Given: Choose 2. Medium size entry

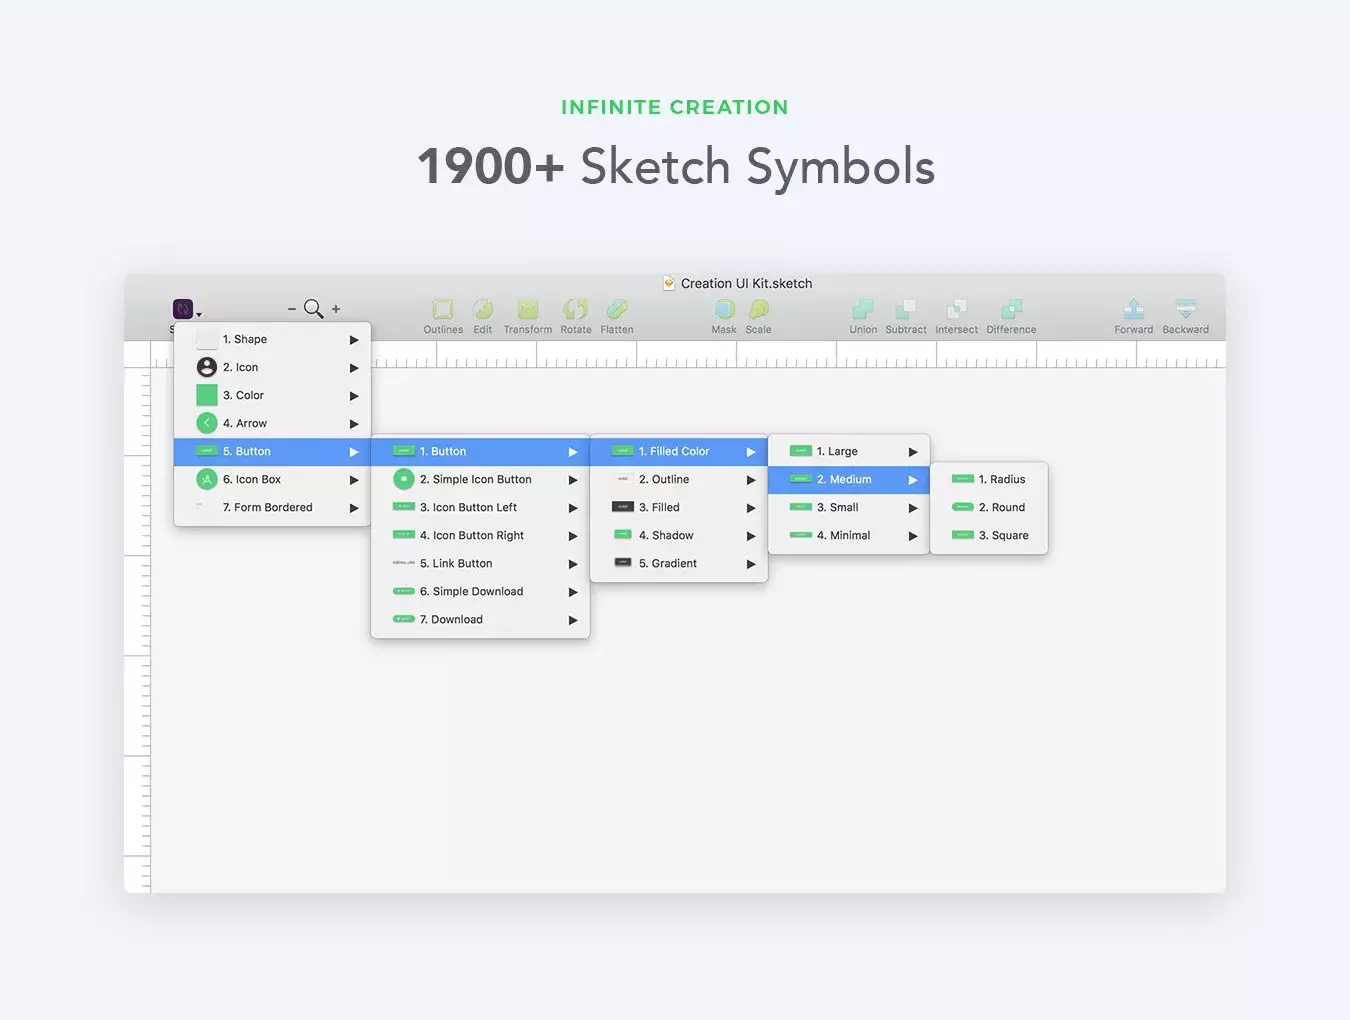Looking at the screenshot, I should click(x=849, y=479).
